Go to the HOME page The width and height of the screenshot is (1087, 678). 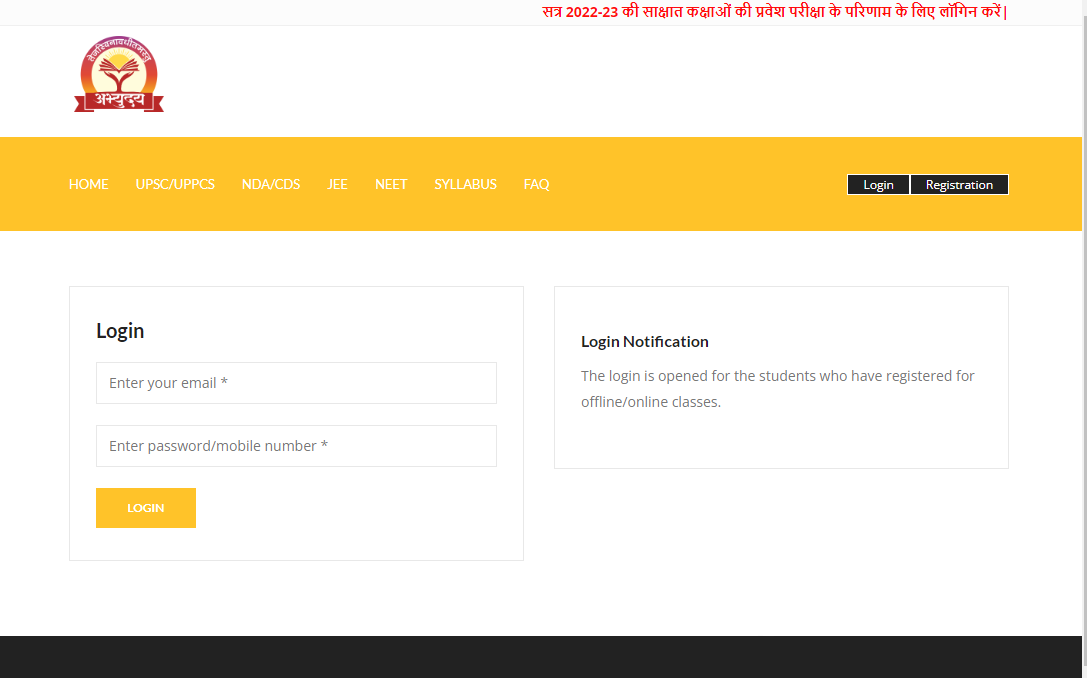(x=88, y=184)
